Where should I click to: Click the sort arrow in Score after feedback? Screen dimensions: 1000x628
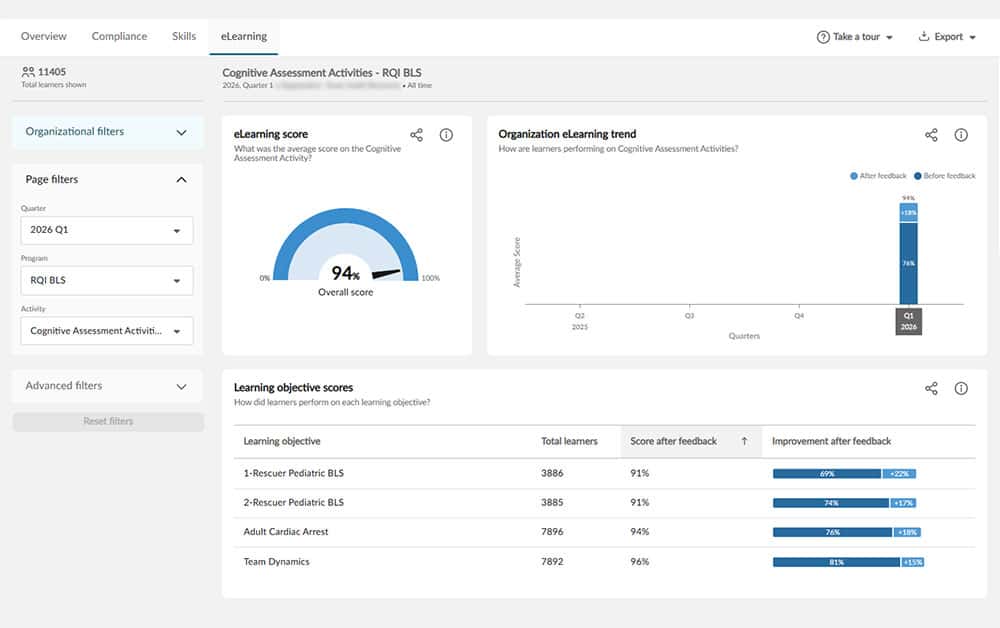point(744,441)
